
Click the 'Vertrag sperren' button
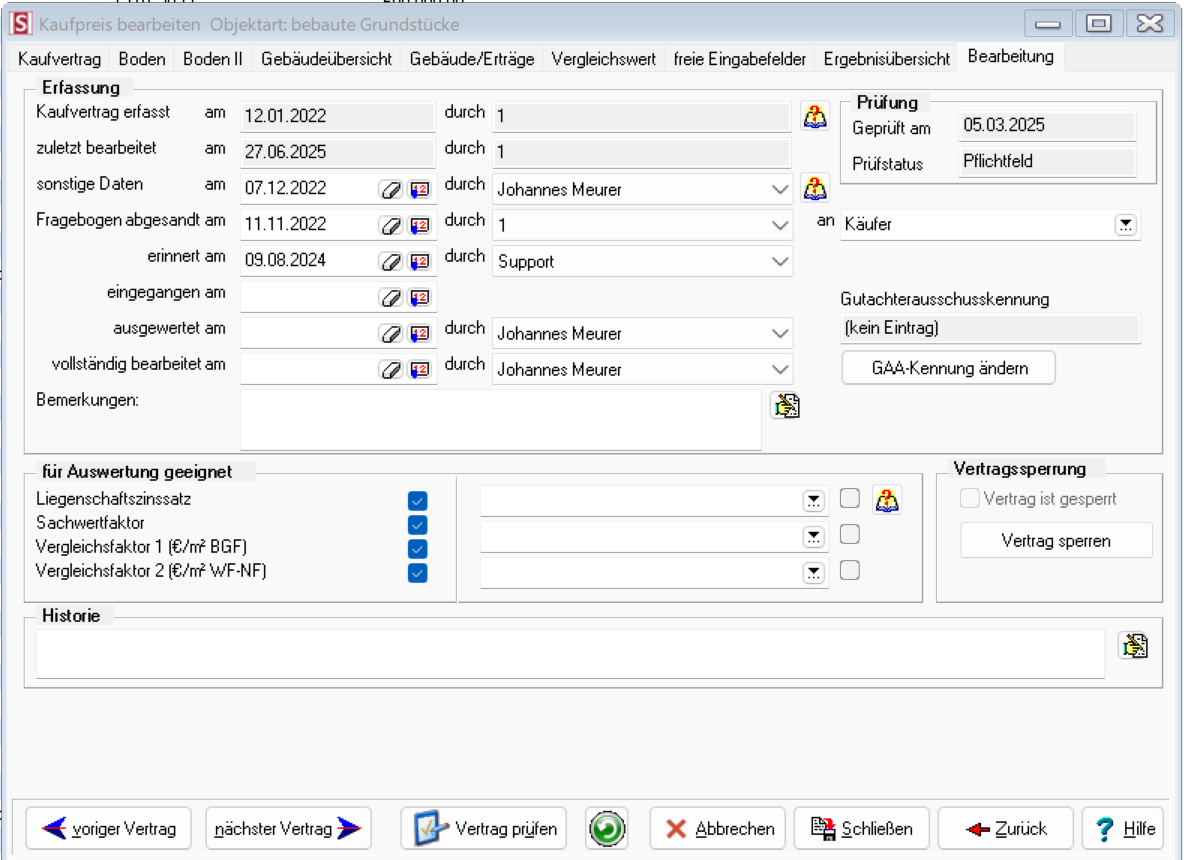1056,540
